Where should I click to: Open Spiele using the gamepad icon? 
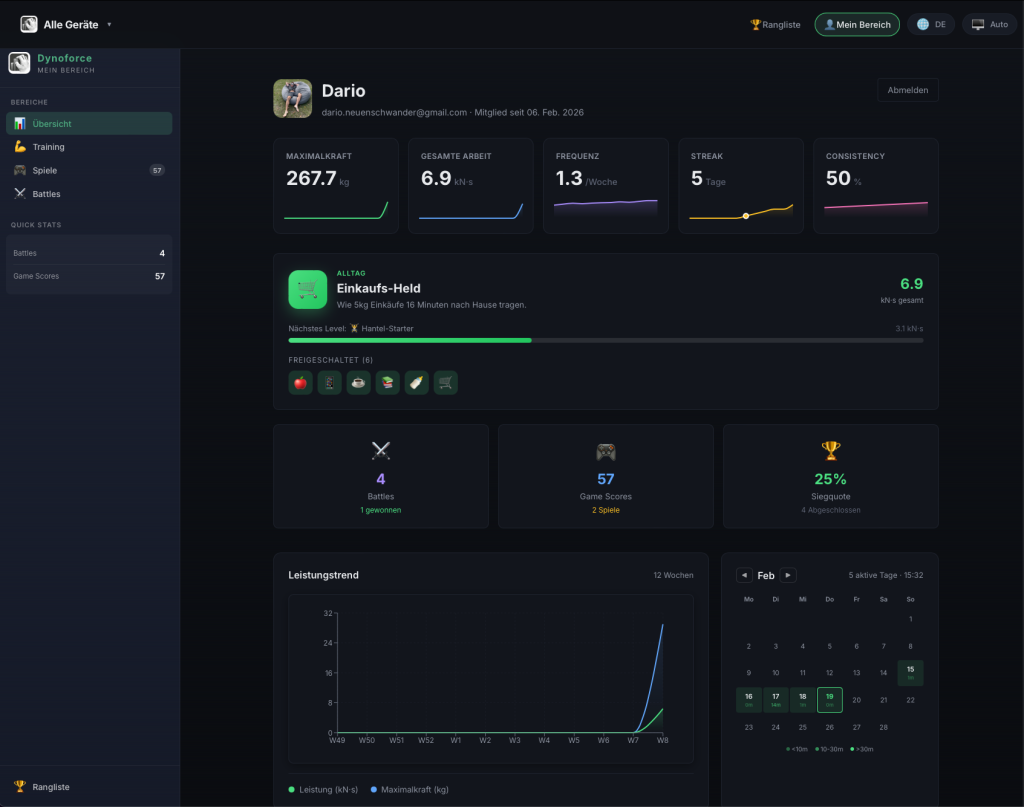coord(22,170)
